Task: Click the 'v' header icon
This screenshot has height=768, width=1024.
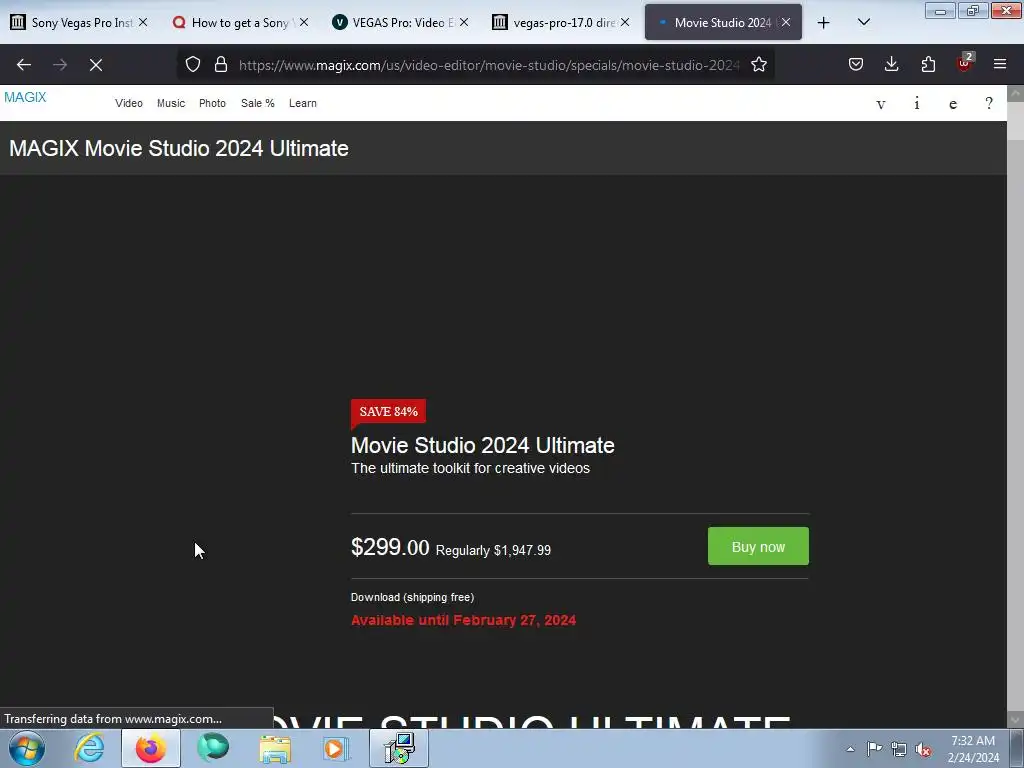Action: coord(880,104)
